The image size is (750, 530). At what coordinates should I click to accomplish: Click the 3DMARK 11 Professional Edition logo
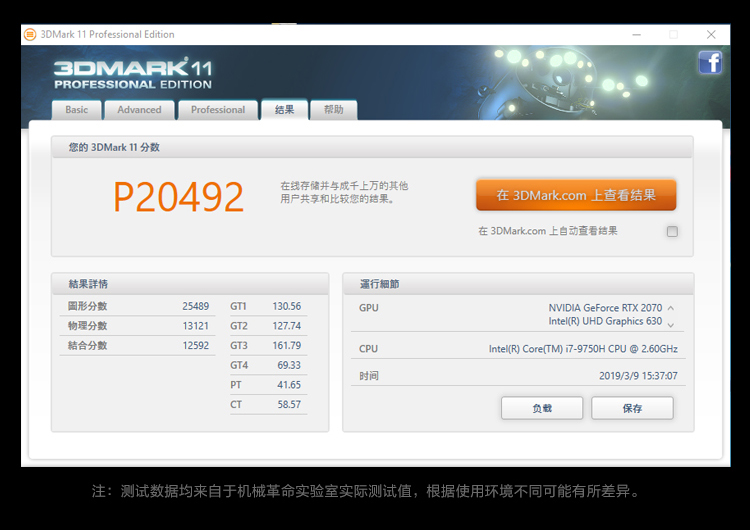click(133, 74)
